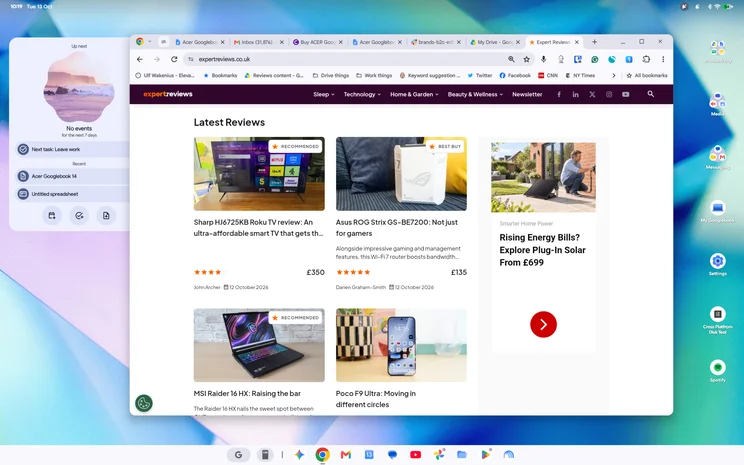Viewport: 744px width, 465px height.
Task: Open Expert Reviews' LinkedIn icon
Action: pyautogui.click(x=576, y=94)
